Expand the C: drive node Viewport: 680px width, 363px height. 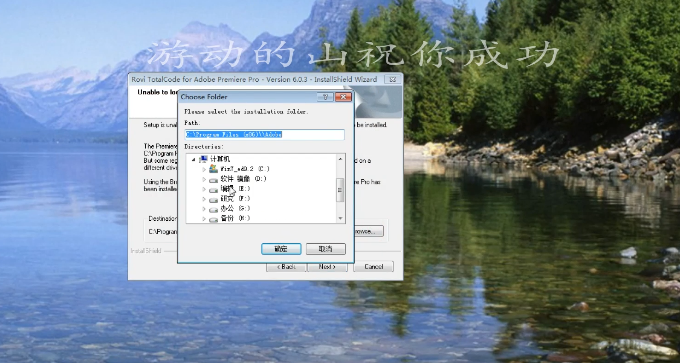coord(204,169)
